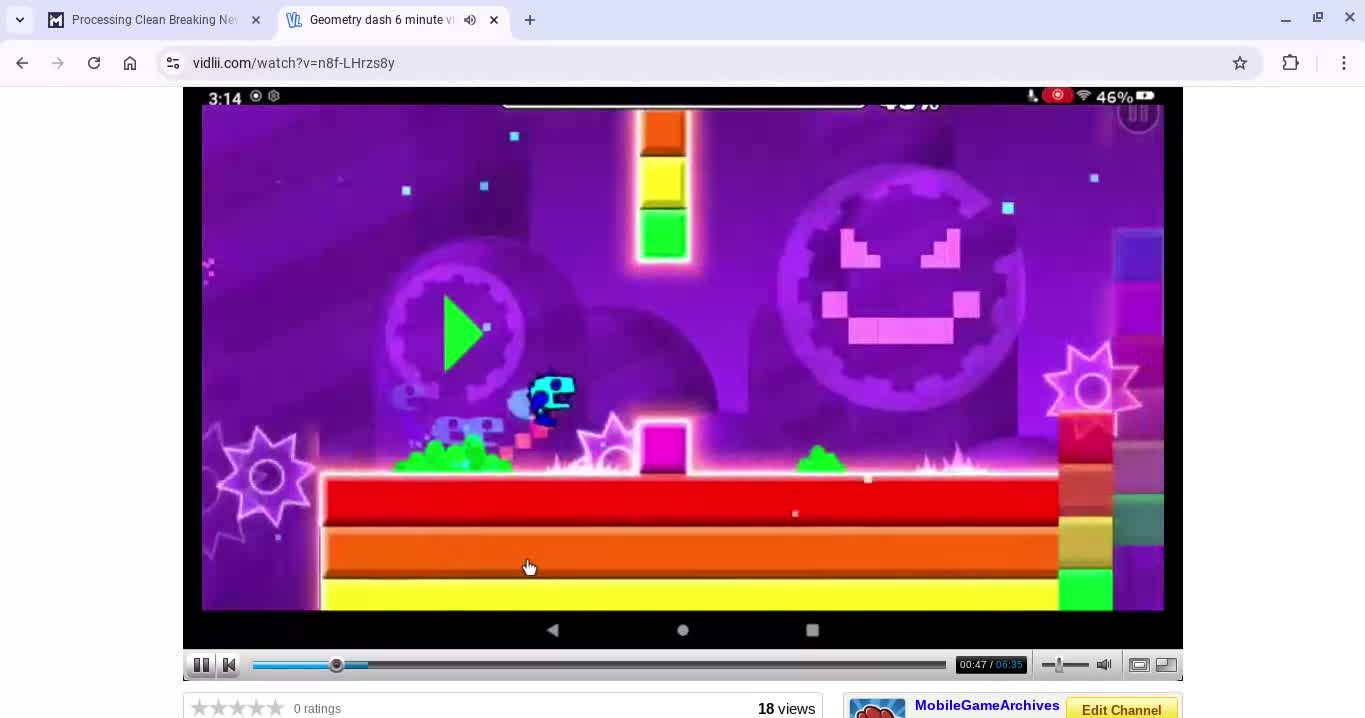Click the Android home circle in the video
The width and height of the screenshot is (1365, 718).
tap(683, 630)
